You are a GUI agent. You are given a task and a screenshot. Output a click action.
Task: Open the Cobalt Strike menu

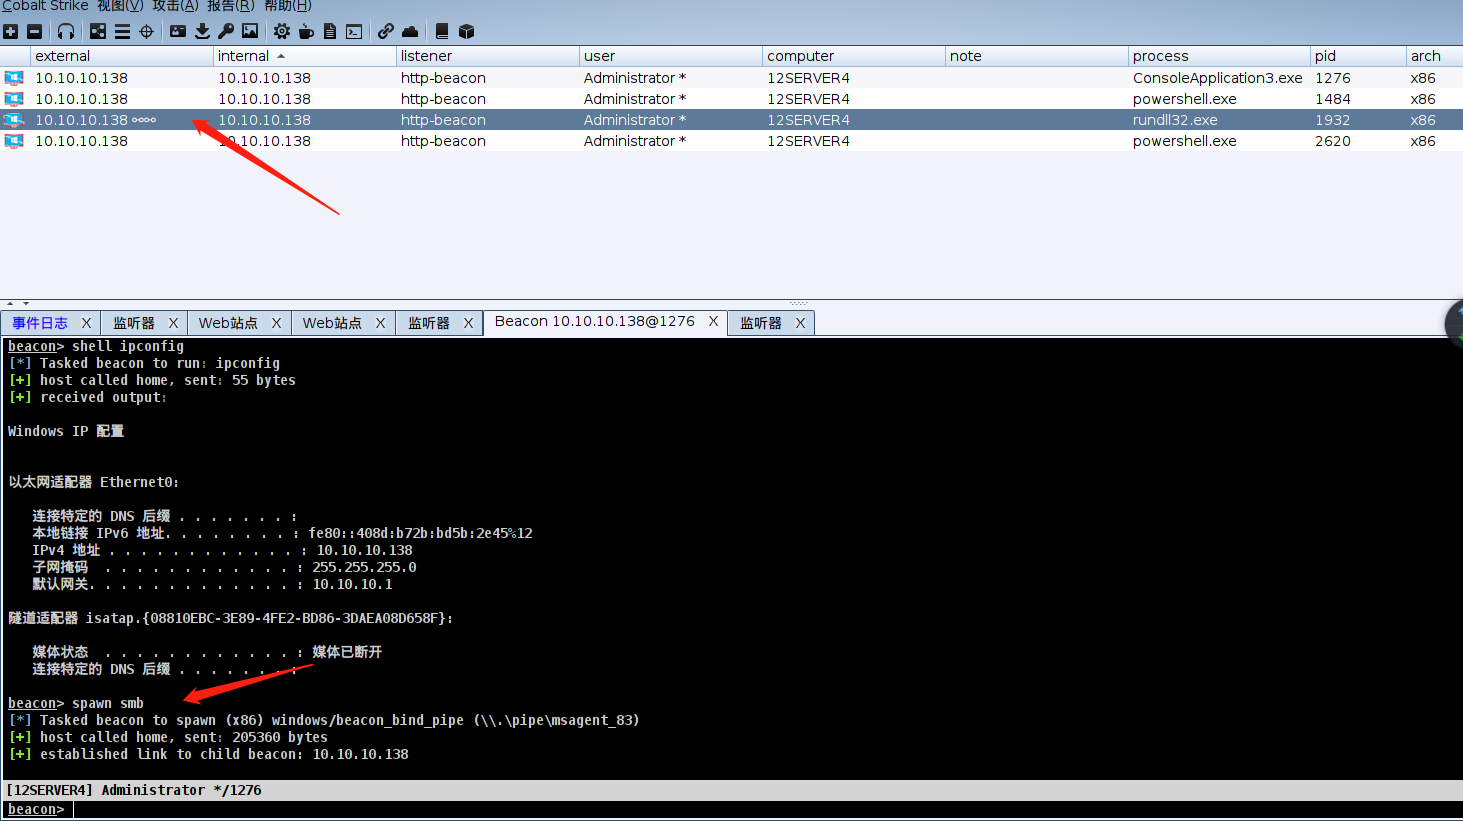[45, 6]
